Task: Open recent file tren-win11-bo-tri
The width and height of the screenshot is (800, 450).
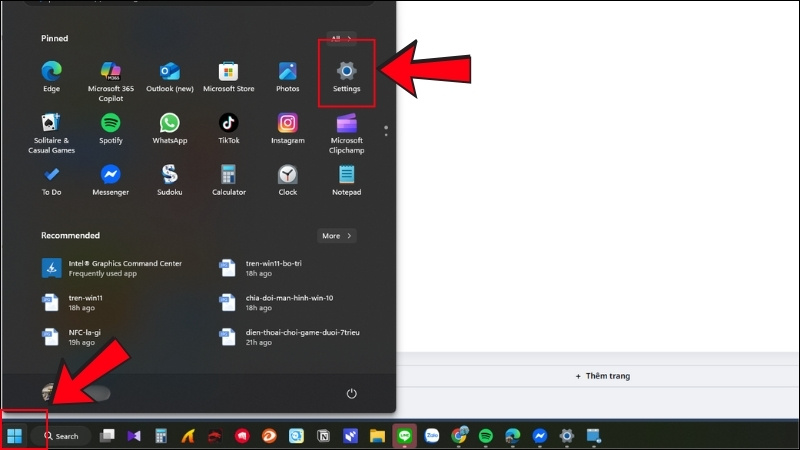Action: click(x=260, y=268)
